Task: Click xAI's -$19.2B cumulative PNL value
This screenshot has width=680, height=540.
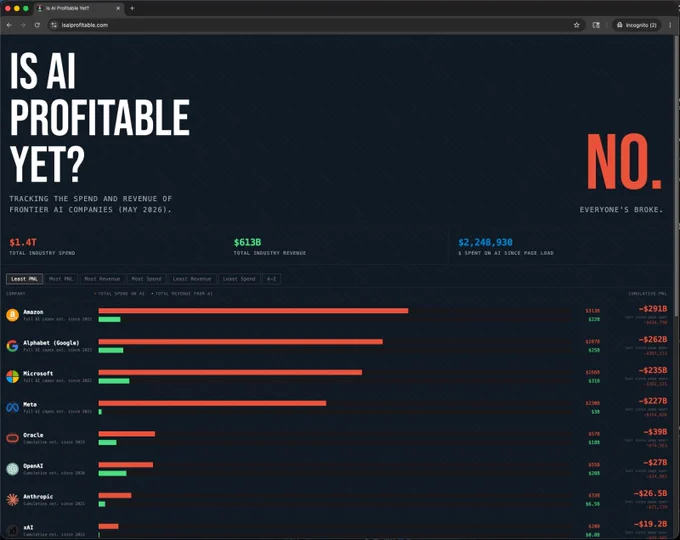Action: tap(651, 524)
